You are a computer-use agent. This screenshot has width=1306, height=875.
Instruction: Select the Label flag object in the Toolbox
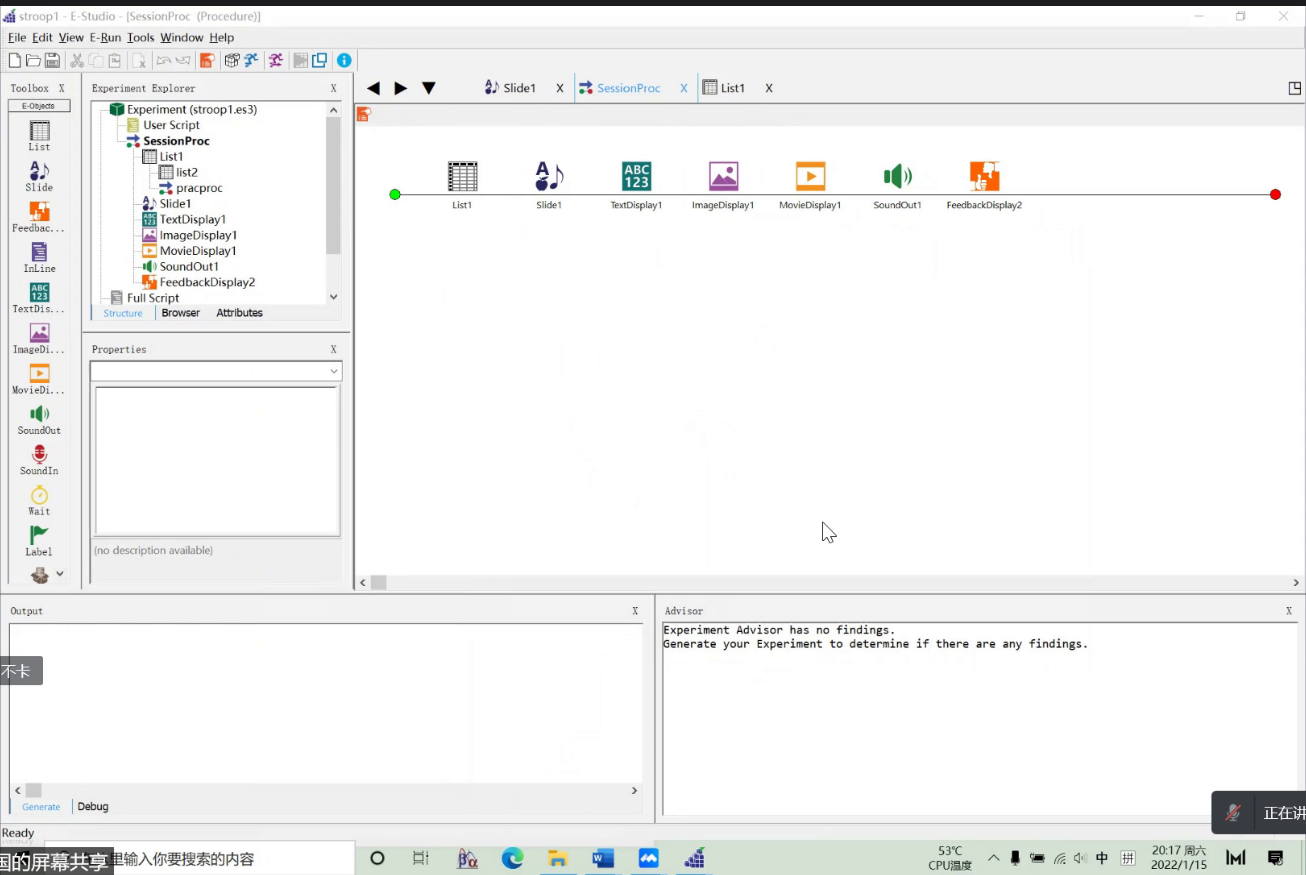[39, 537]
